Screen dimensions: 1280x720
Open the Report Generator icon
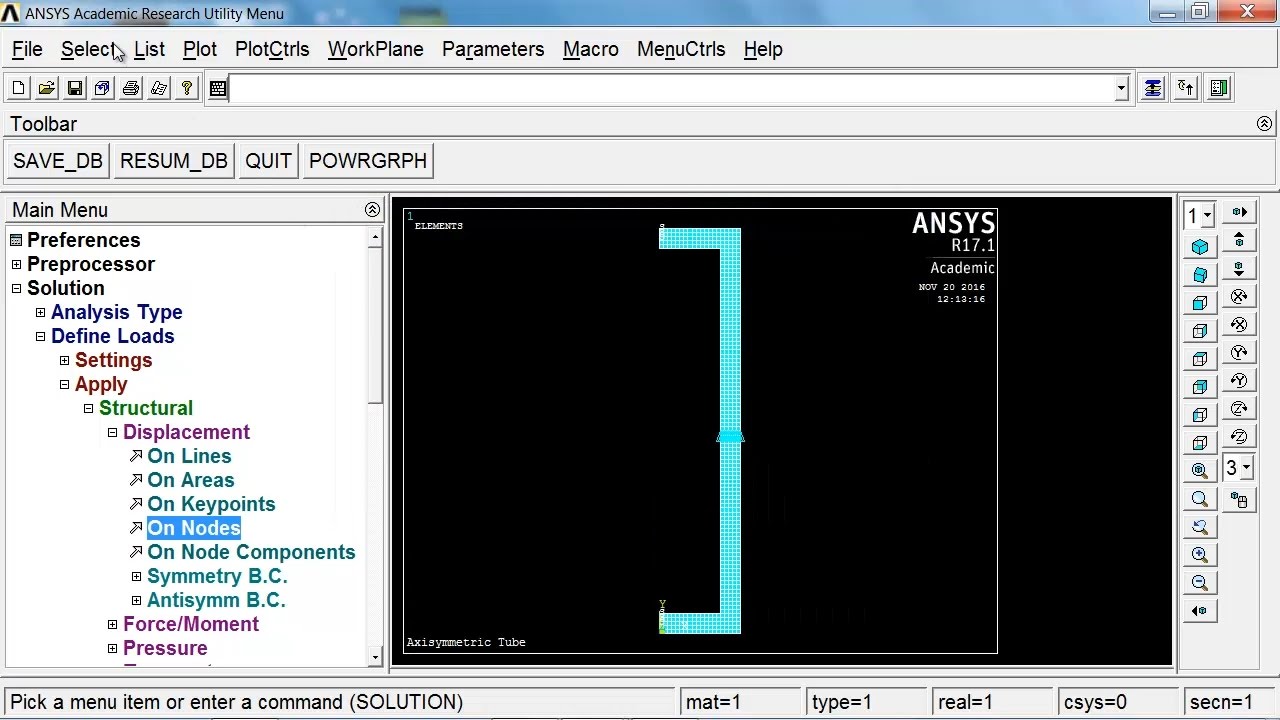158,89
